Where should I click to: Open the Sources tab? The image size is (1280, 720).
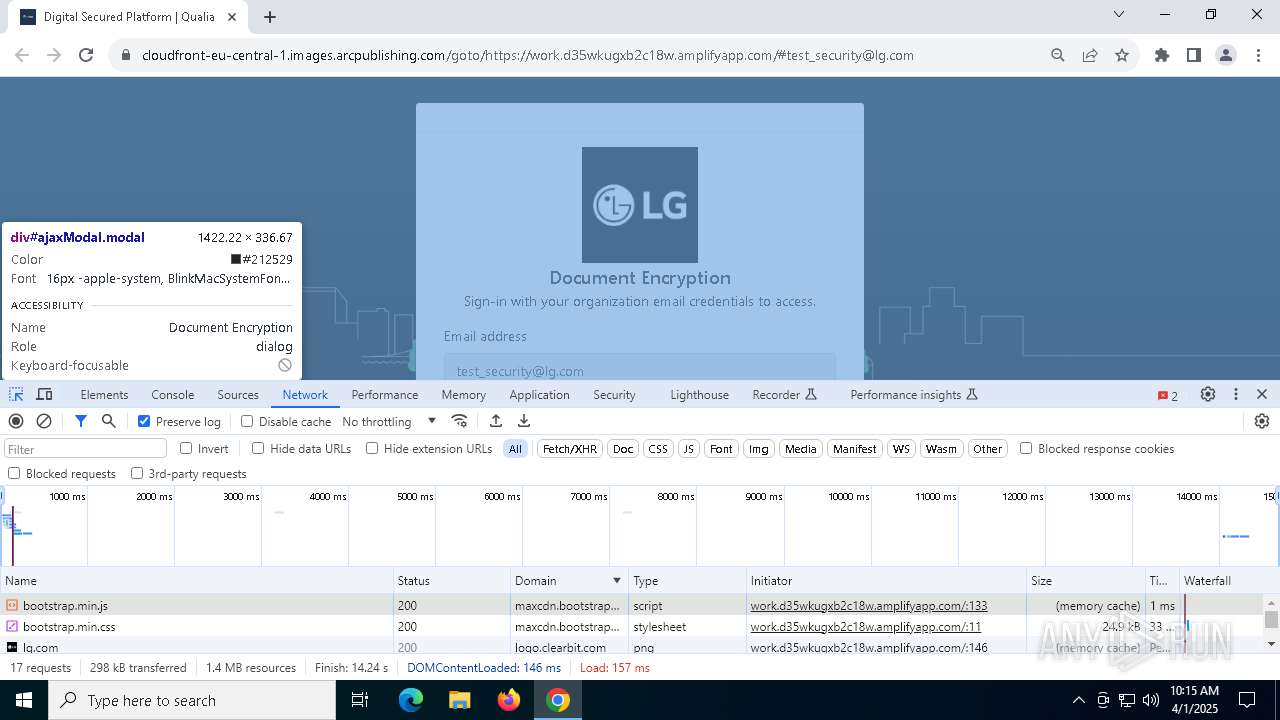[x=238, y=395]
